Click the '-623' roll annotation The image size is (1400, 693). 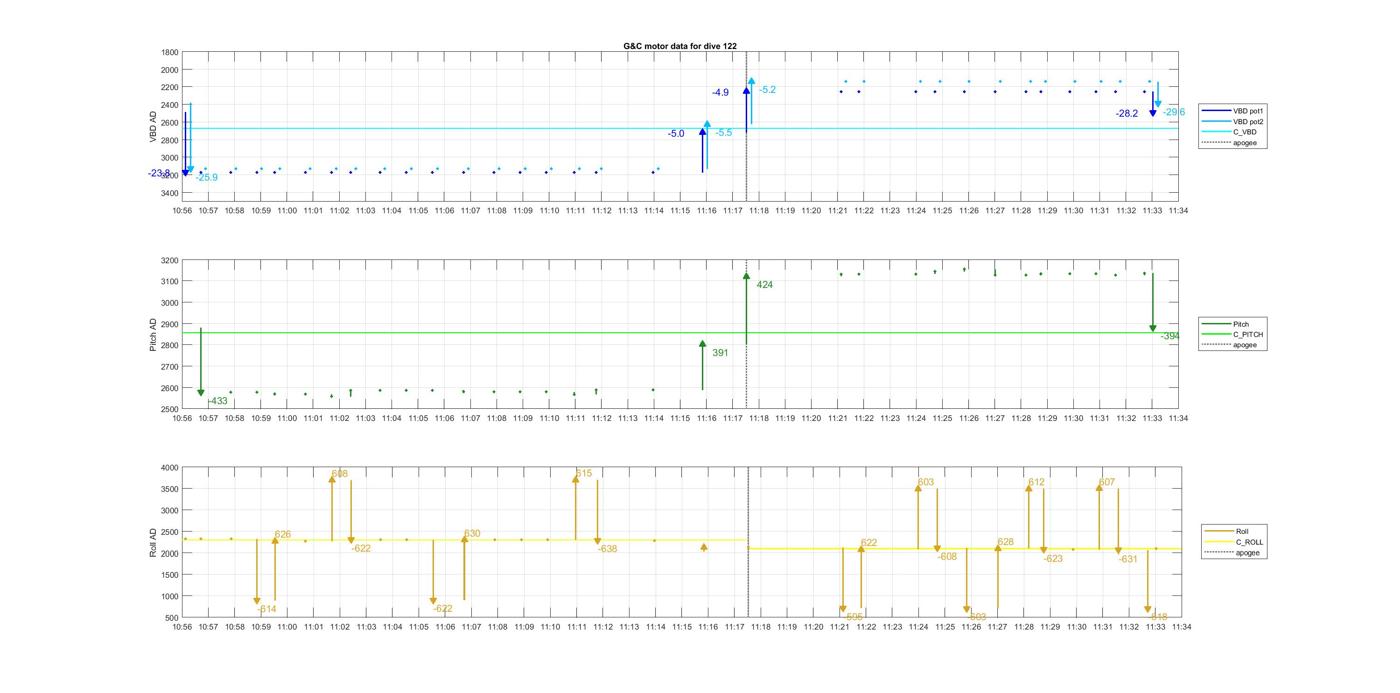pos(1053,559)
